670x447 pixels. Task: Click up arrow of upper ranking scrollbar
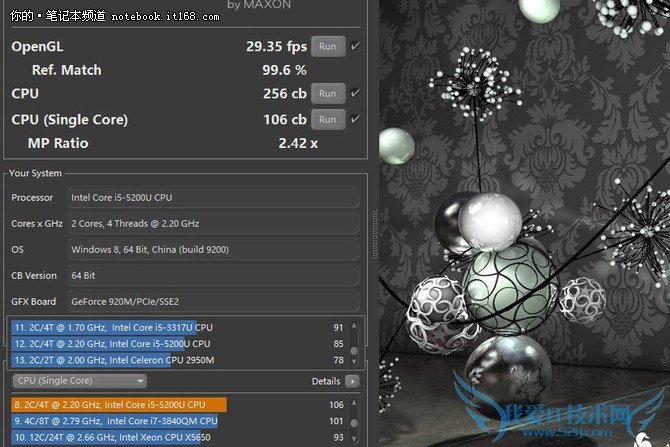(x=354, y=326)
